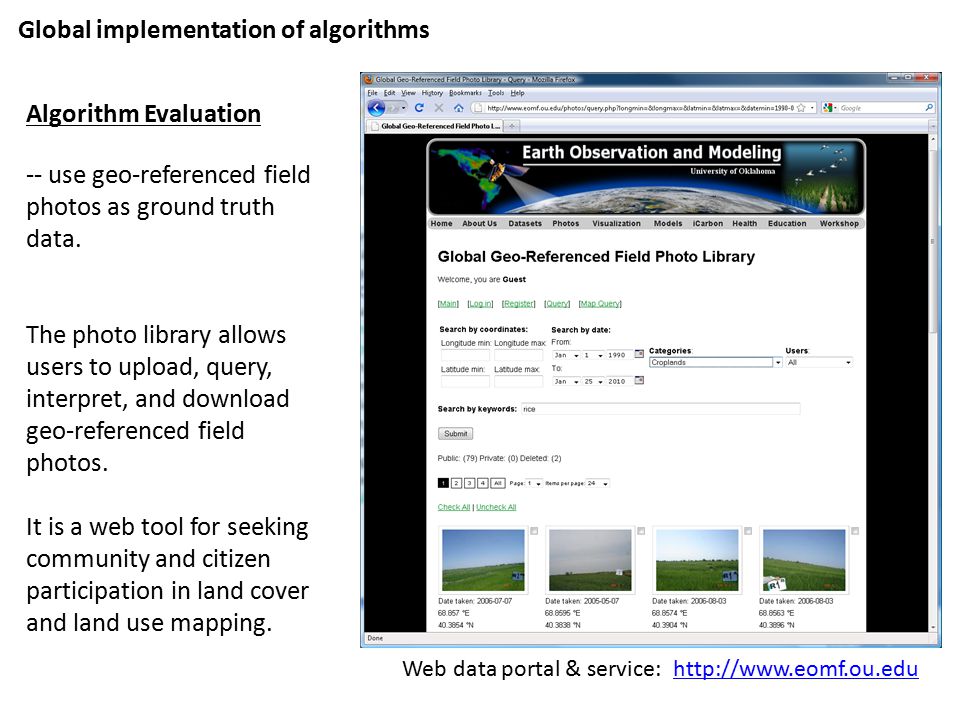The image size is (960, 720).
Task: Open the History menu
Action: click(x=432, y=93)
